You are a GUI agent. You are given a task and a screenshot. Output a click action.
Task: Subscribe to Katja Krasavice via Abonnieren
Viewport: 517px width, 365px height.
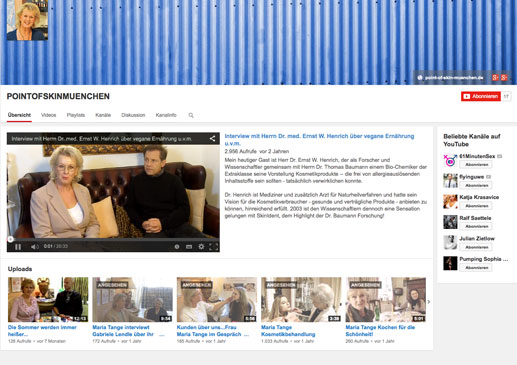click(476, 206)
